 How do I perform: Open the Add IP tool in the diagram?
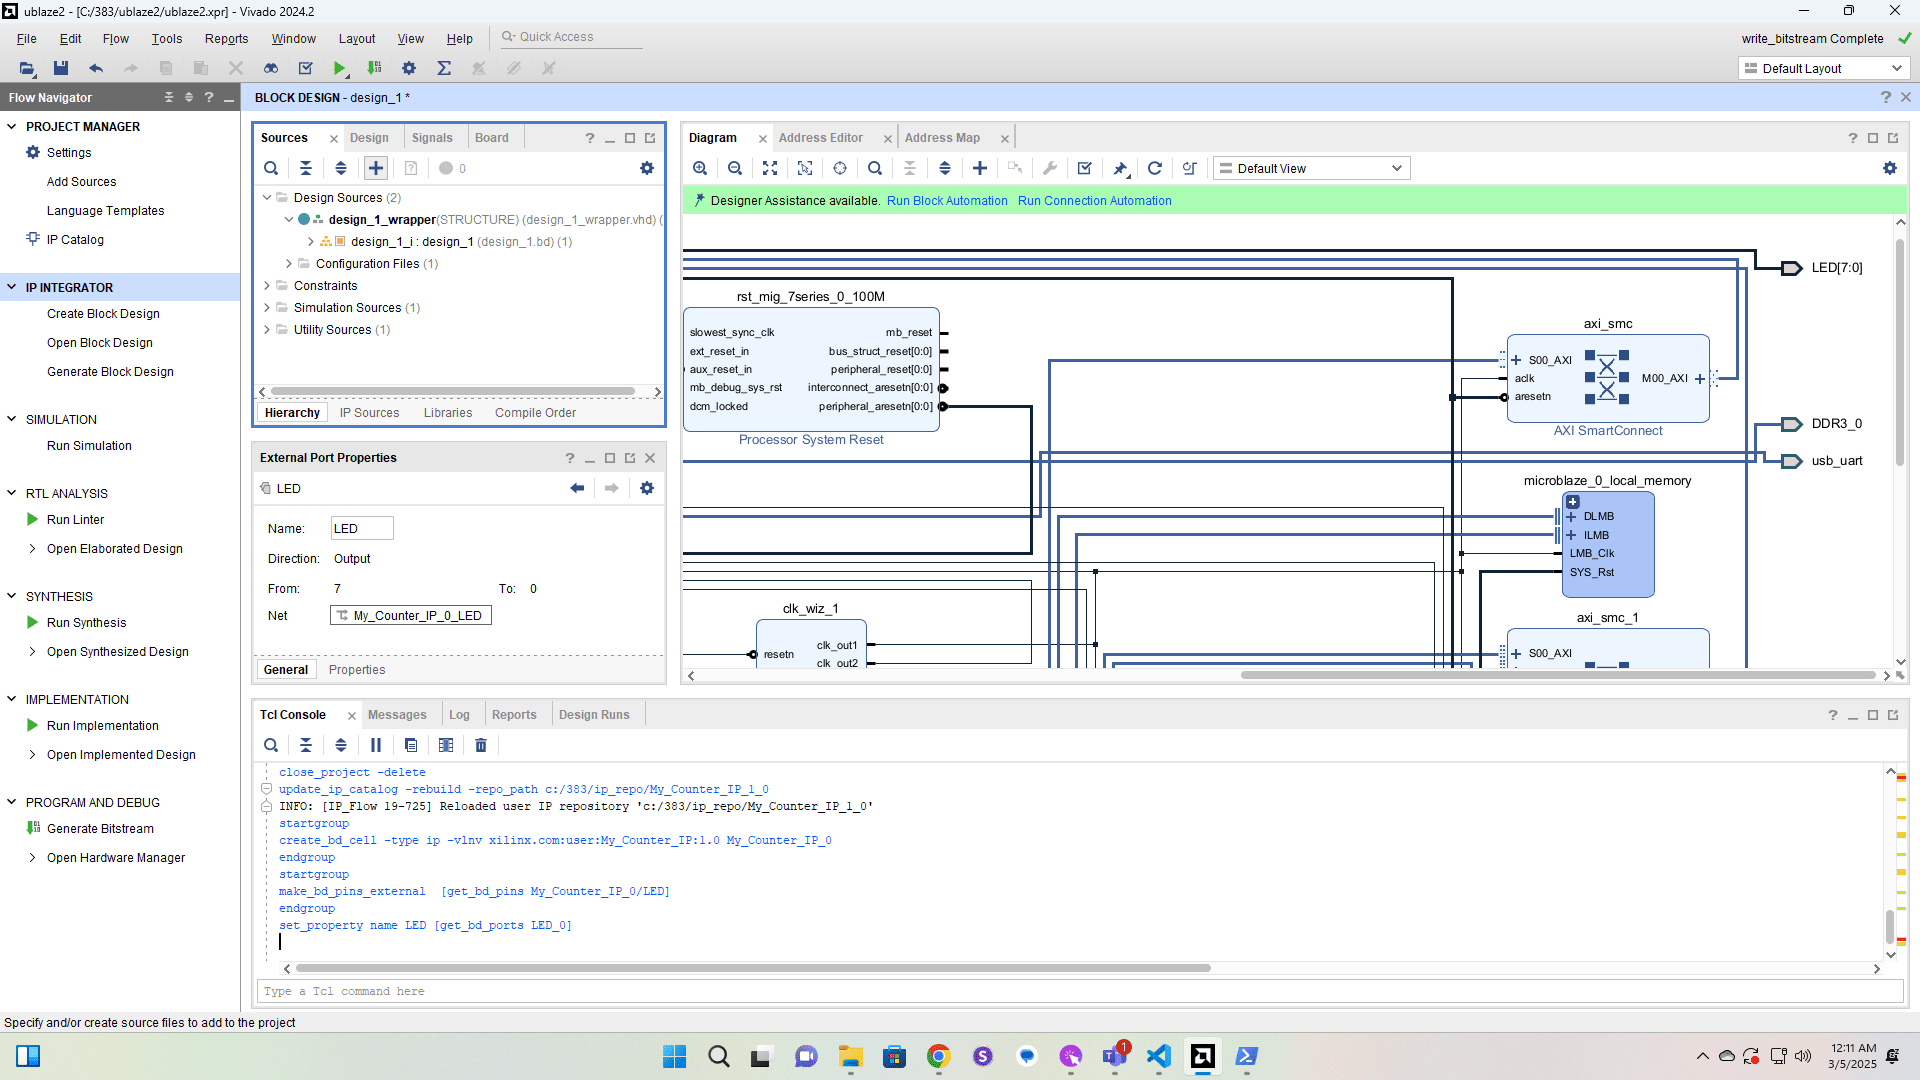pyautogui.click(x=980, y=168)
